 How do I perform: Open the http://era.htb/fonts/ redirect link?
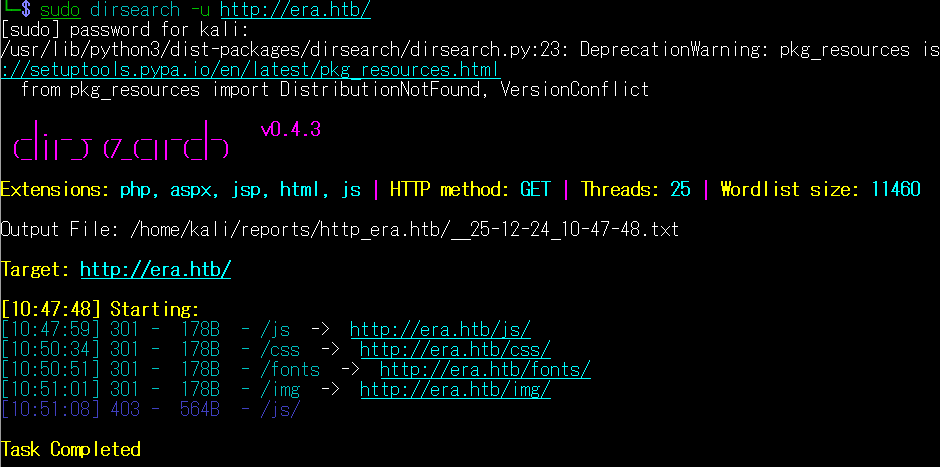pos(485,370)
